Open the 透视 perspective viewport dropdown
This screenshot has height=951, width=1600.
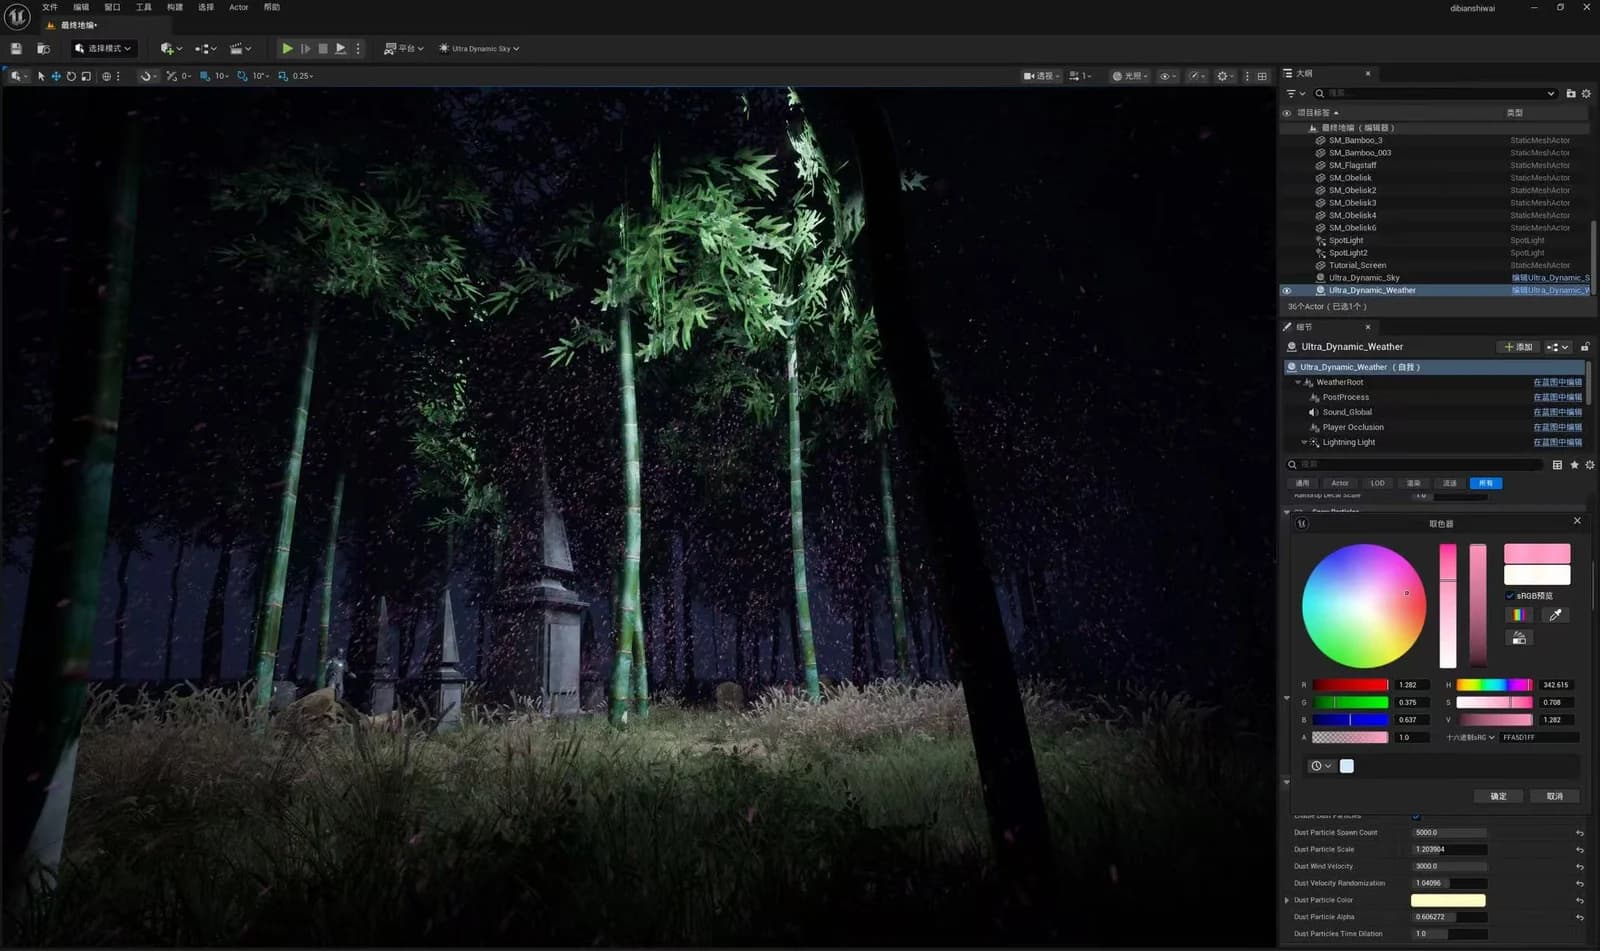tap(1041, 76)
